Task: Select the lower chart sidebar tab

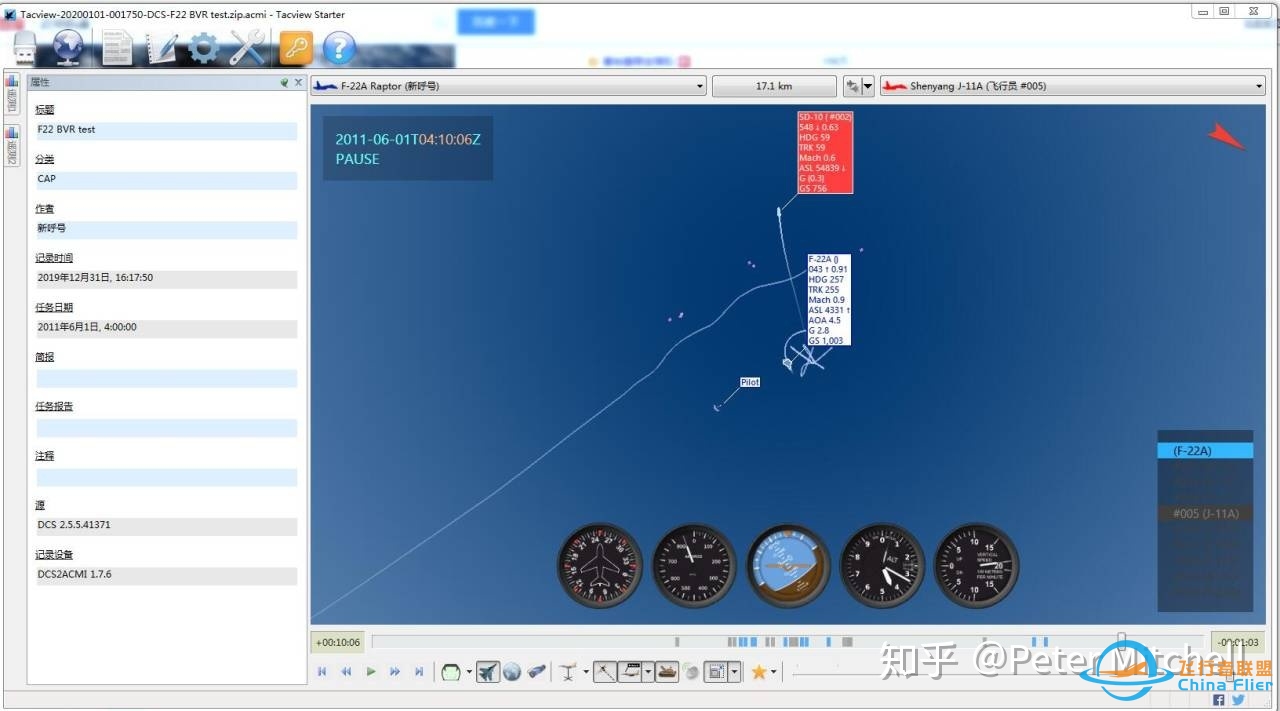Action: click(x=12, y=146)
